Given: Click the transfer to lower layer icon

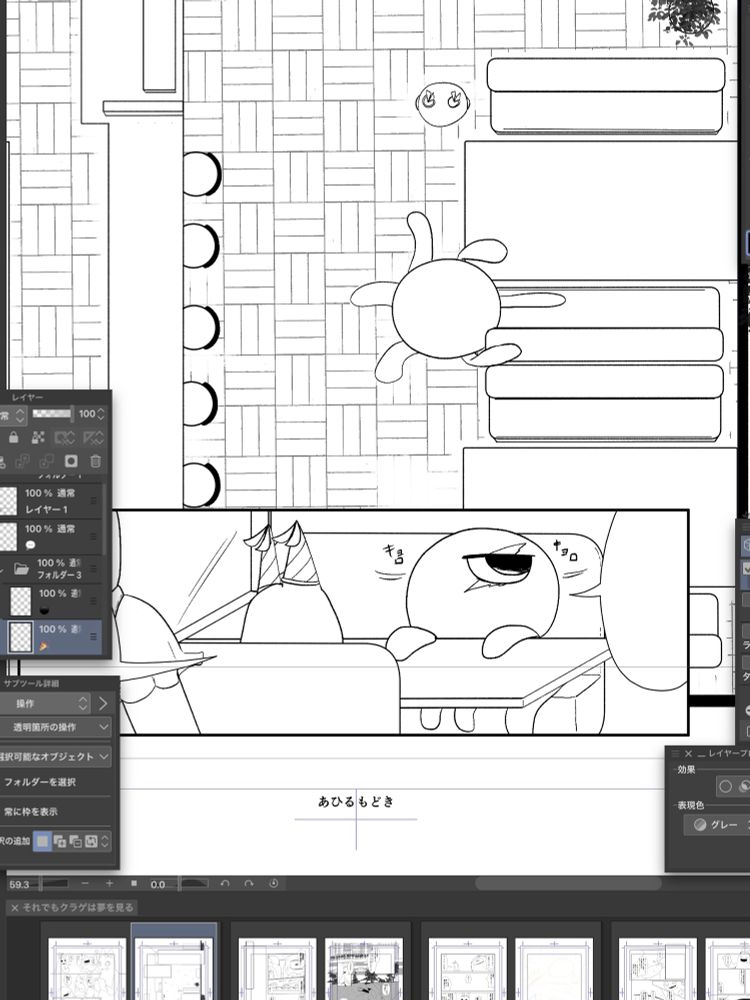Looking at the screenshot, I should (x=22, y=461).
